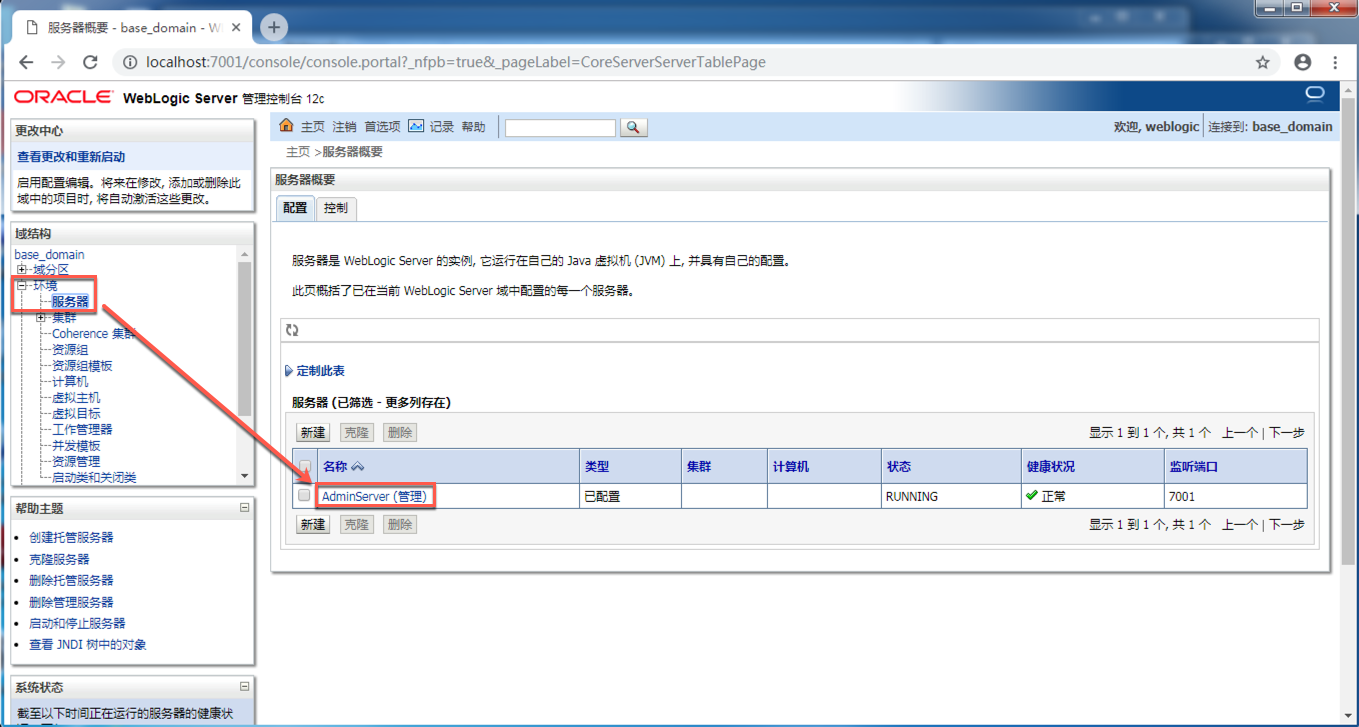Click the 监听端口 column header

coord(1194,467)
